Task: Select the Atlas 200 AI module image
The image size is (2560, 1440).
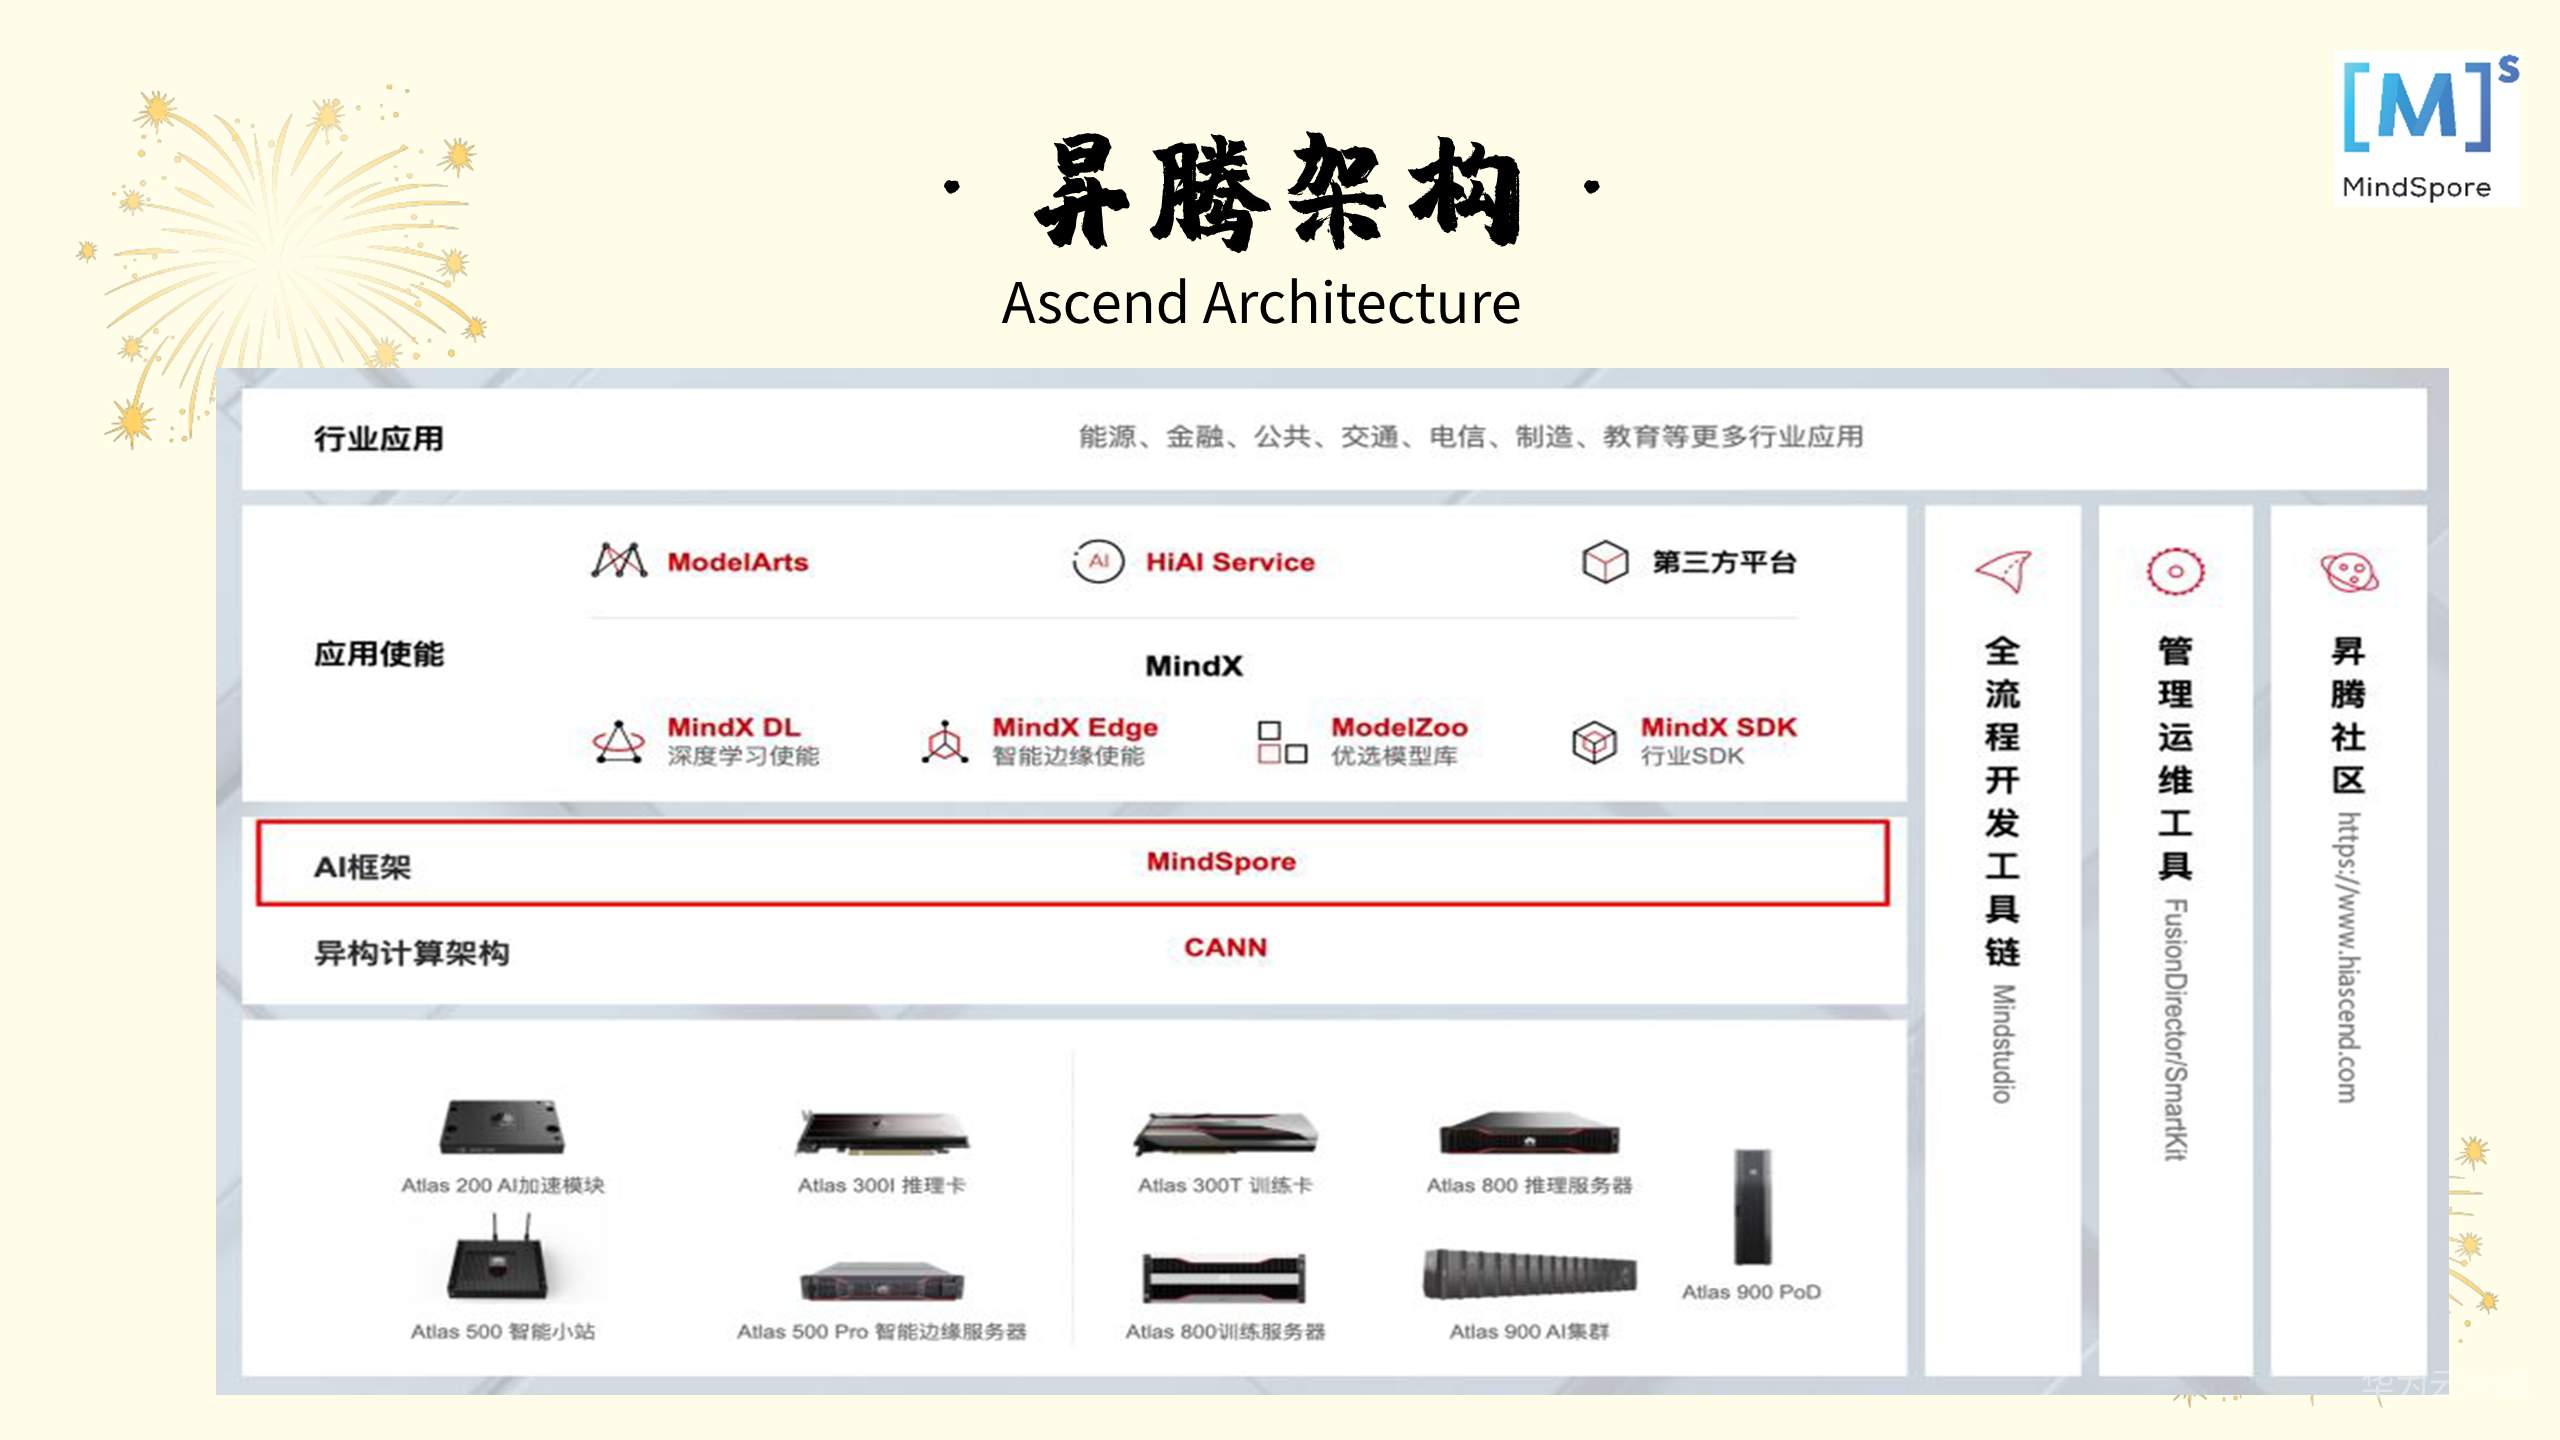Action: pos(502,1127)
